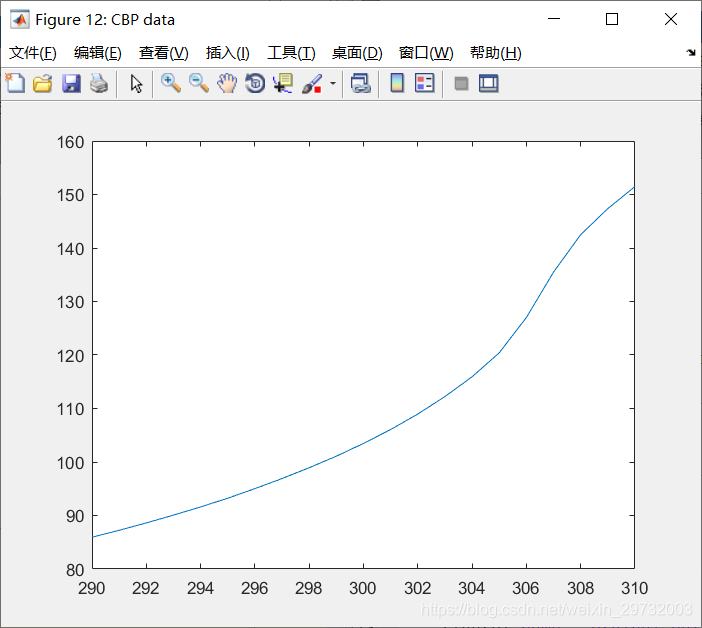702x628 pixels.
Task: Show plot tools and dock figure icon
Action: [x=488, y=83]
